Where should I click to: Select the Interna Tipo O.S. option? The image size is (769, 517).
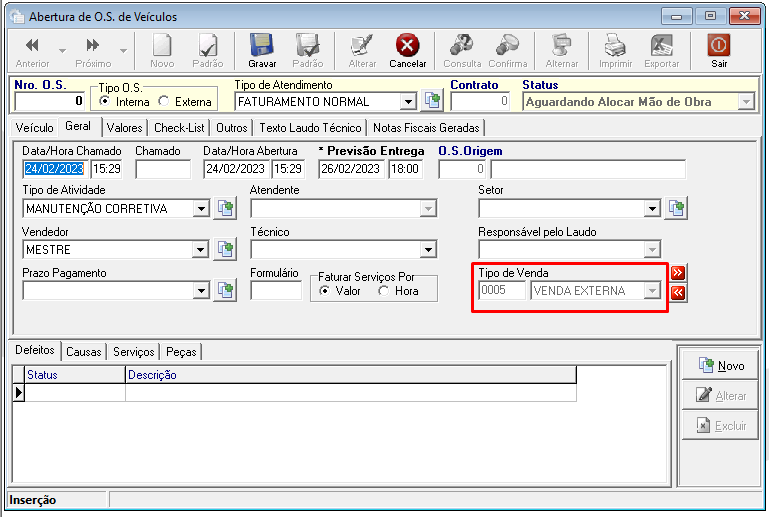click(104, 101)
